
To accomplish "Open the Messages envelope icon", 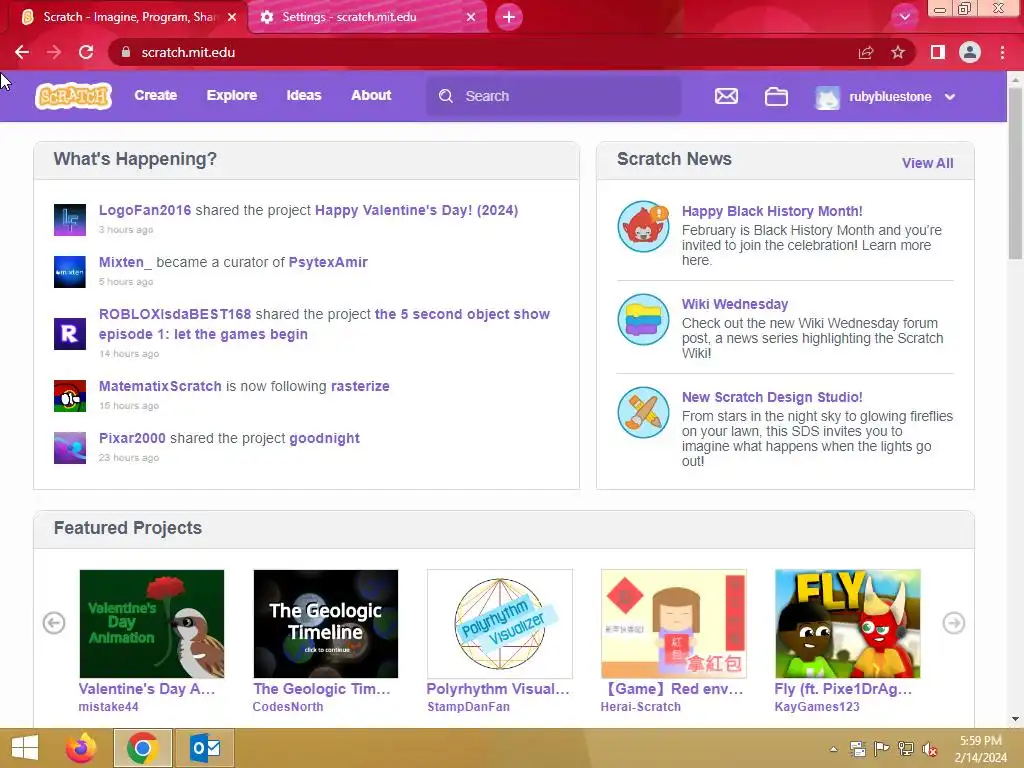I will pos(726,96).
